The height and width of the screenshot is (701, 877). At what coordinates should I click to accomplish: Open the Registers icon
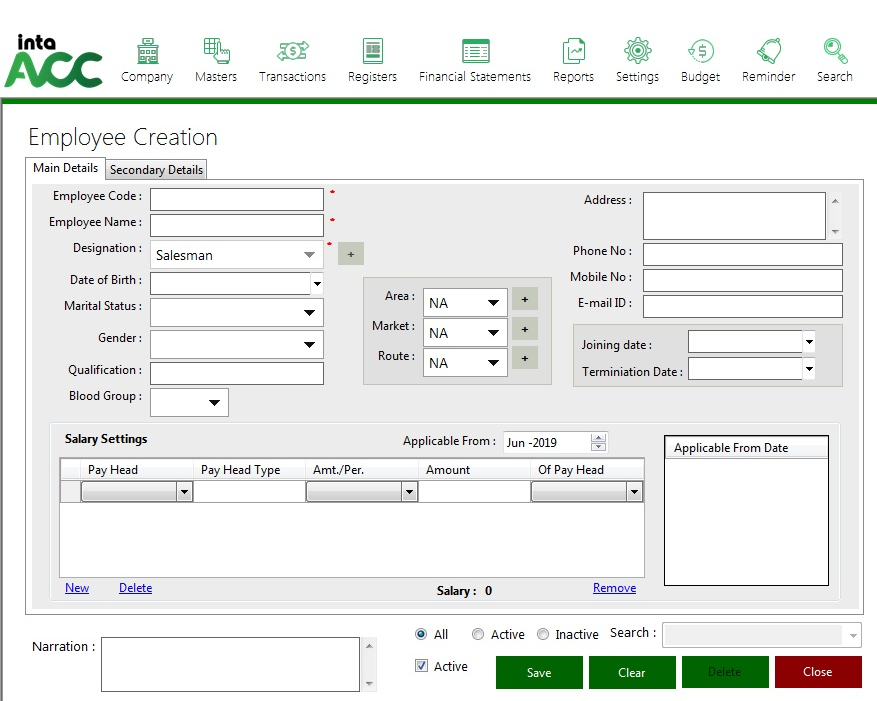point(372,60)
